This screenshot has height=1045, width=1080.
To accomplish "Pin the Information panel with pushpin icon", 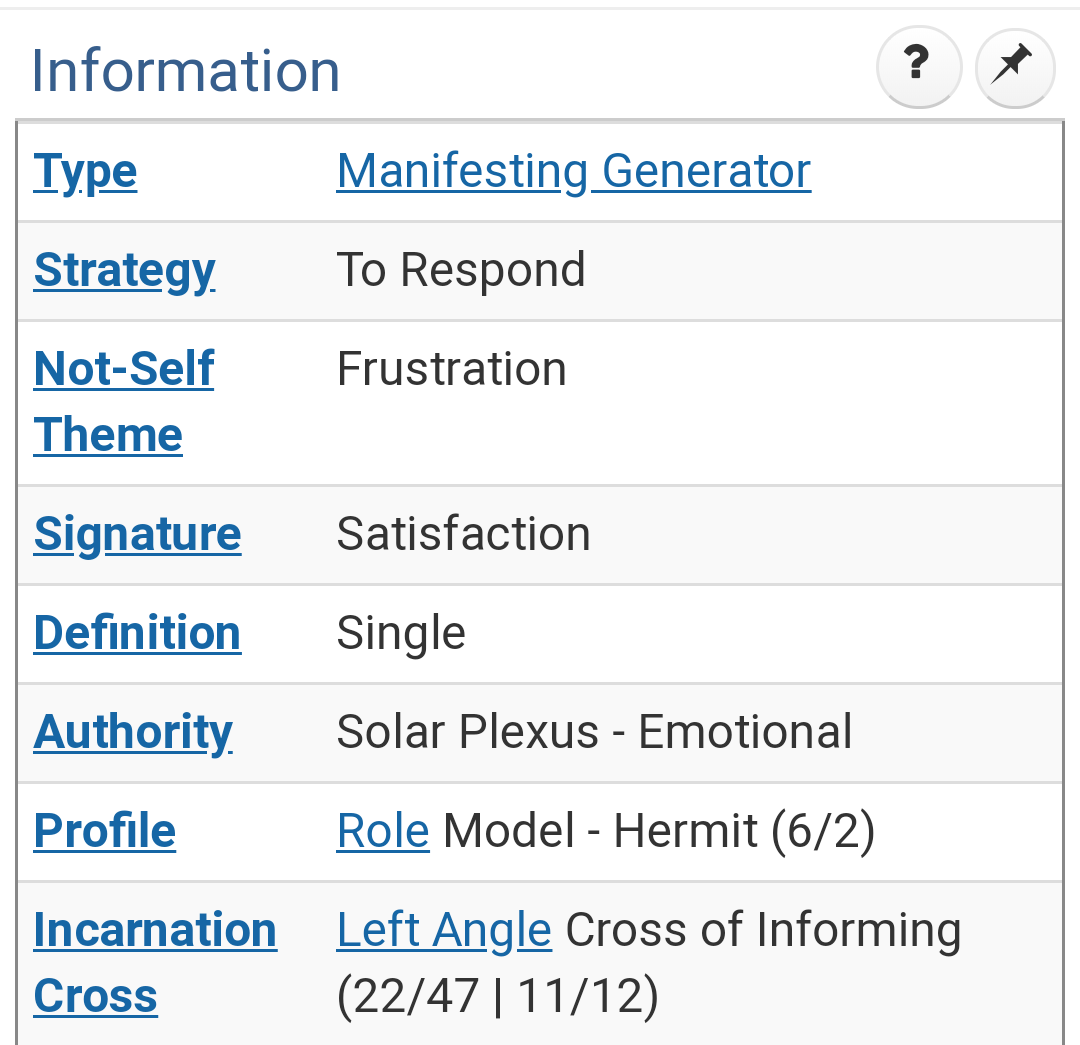I will (x=1015, y=67).
